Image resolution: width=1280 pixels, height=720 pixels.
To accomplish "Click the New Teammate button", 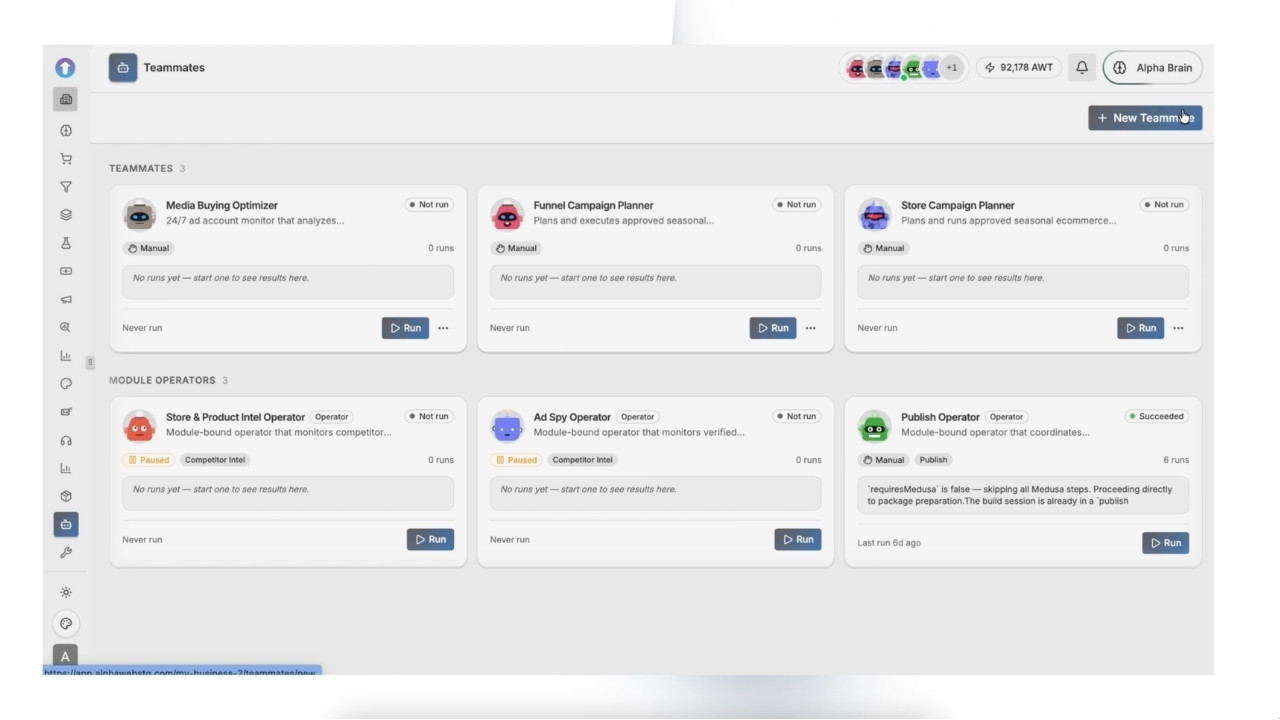I will point(1145,118).
